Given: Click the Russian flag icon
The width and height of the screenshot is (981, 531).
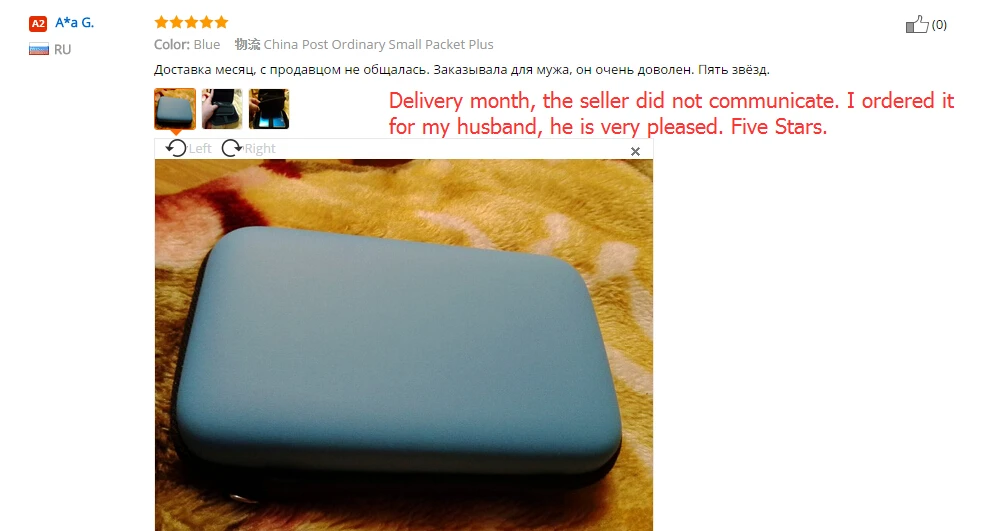Looking at the screenshot, I should tap(38, 49).
